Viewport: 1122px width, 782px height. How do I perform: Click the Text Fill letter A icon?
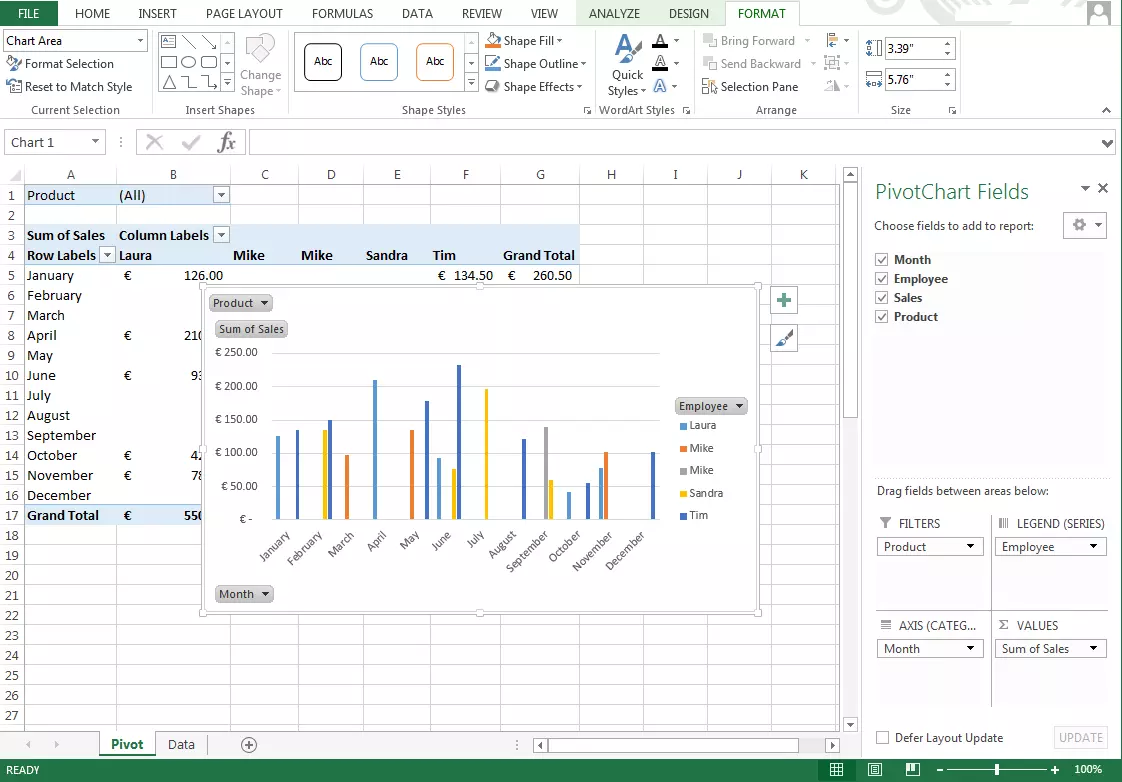click(660, 41)
